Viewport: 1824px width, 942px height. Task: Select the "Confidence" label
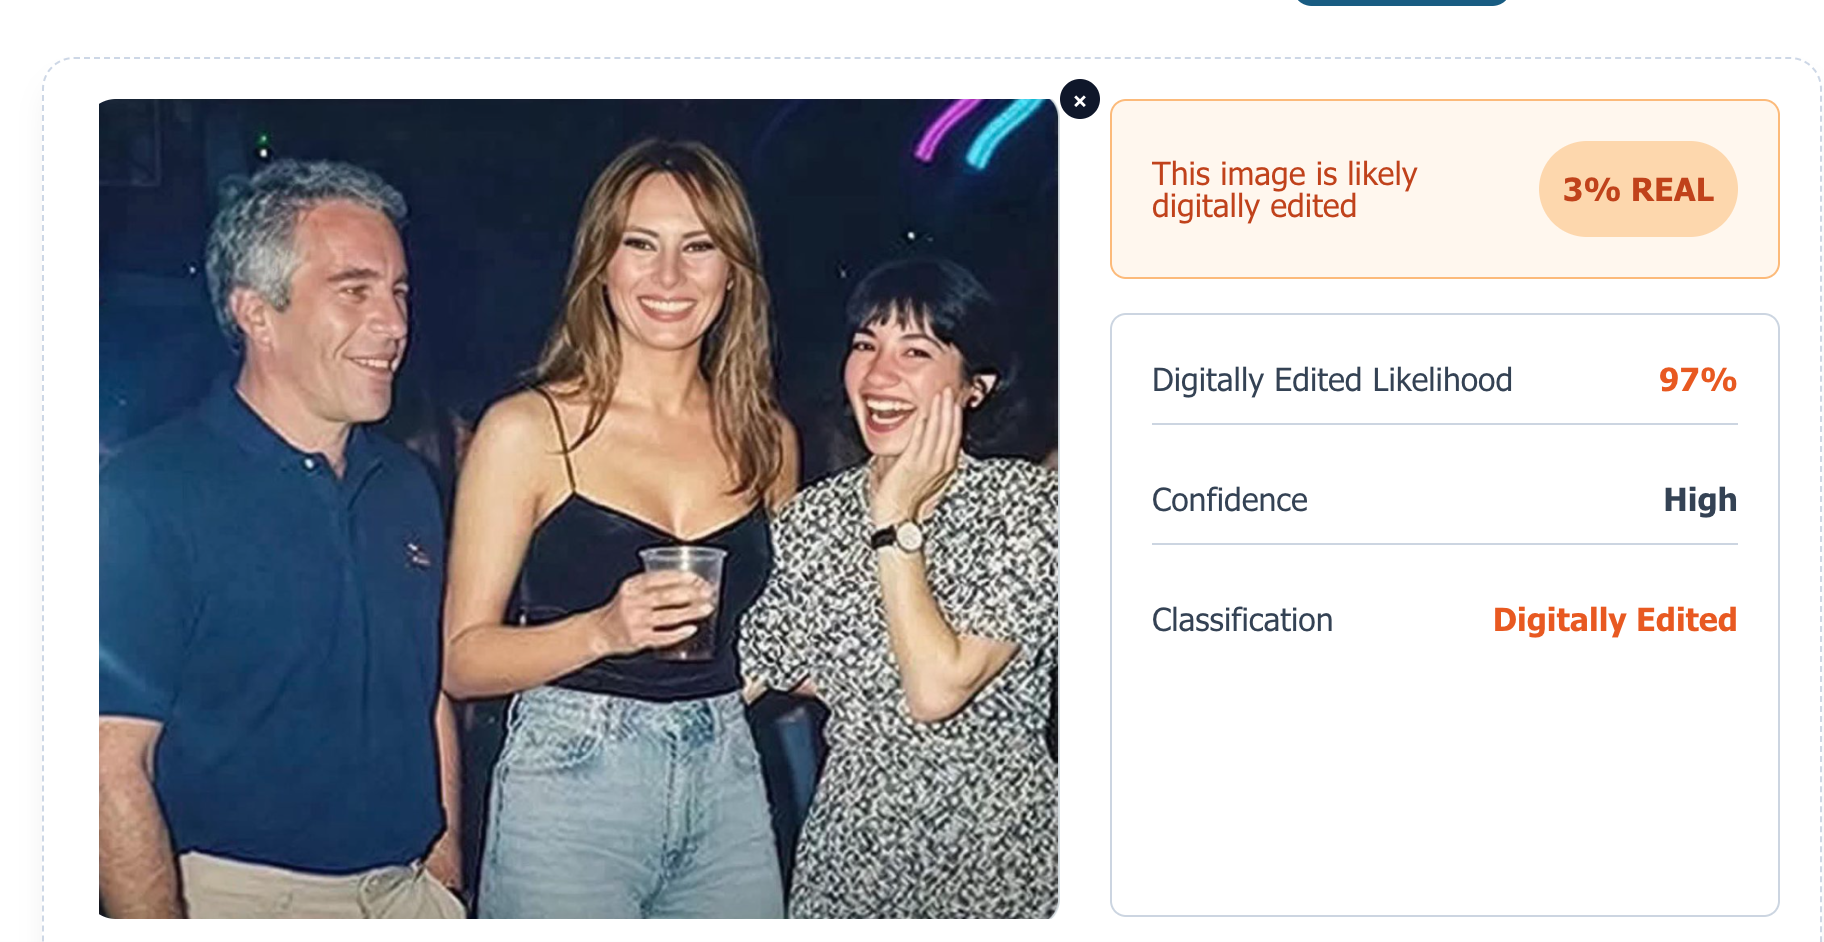(x=1229, y=500)
